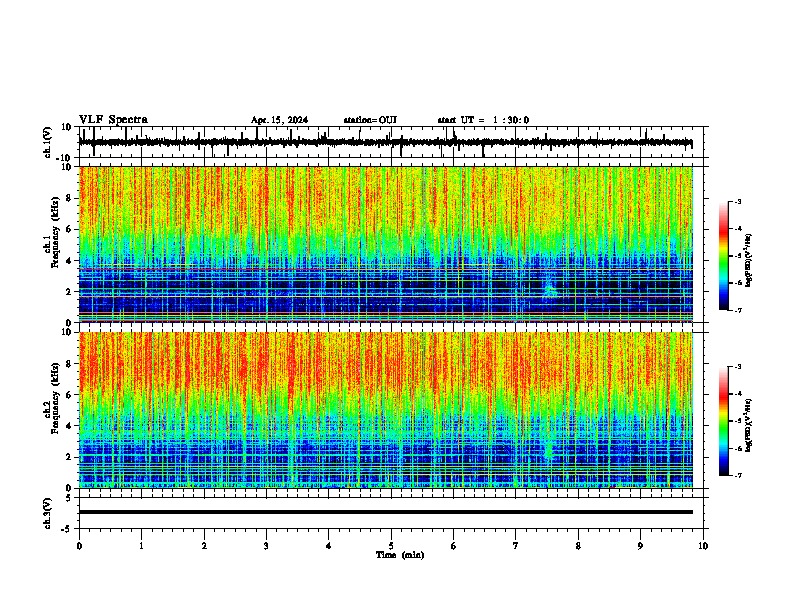
Task: Click the "ch.1(V)" axis label
Action: [47, 142]
